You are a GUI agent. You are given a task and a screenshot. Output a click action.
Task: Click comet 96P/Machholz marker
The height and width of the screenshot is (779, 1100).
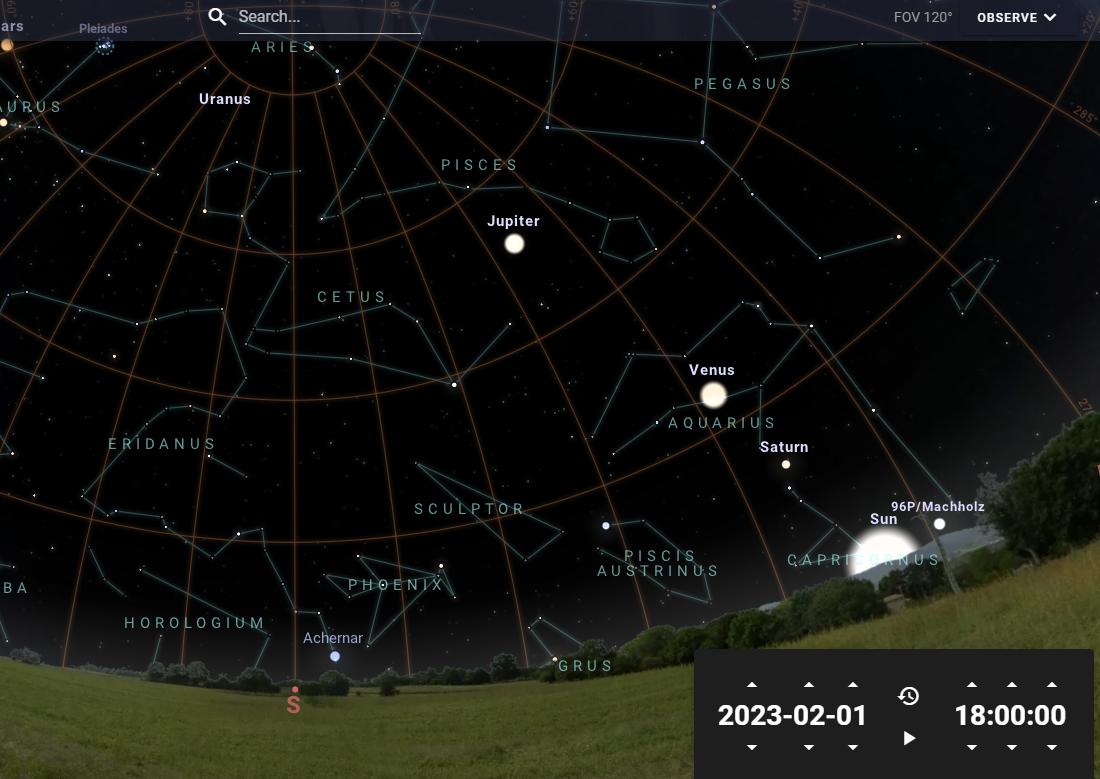coord(938,522)
